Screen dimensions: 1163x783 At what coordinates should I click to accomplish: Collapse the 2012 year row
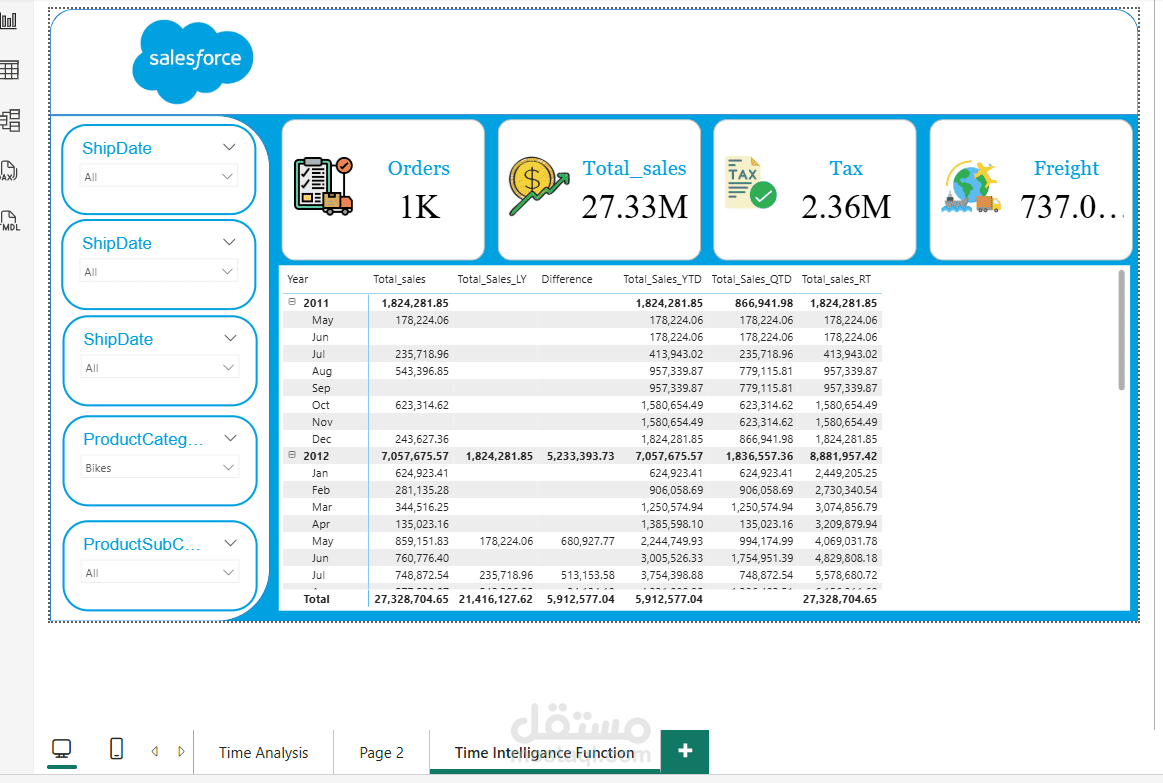point(292,455)
